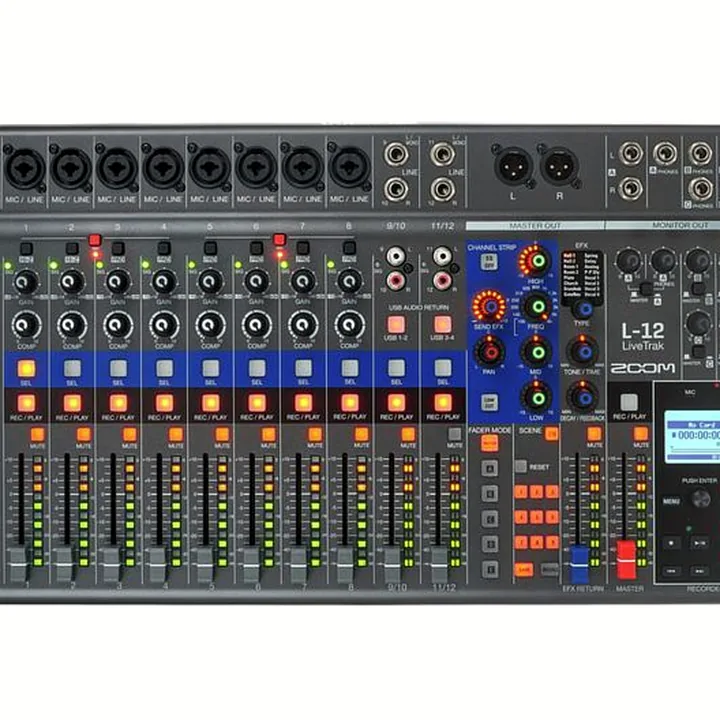Viewport: 720px width, 720px height.
Task: Tap the recorder stop button
Action: click(671, 543)
